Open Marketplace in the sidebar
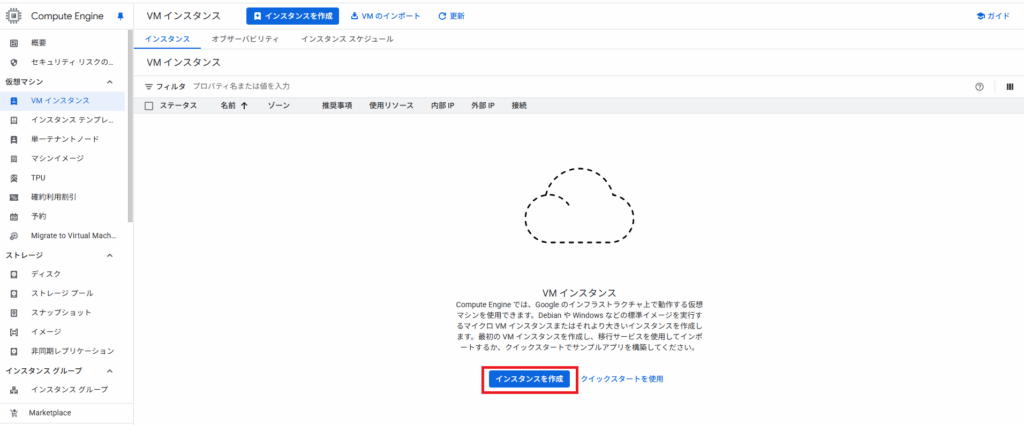This screenshot has width=1024, height=425. click(x=50, y=413)
